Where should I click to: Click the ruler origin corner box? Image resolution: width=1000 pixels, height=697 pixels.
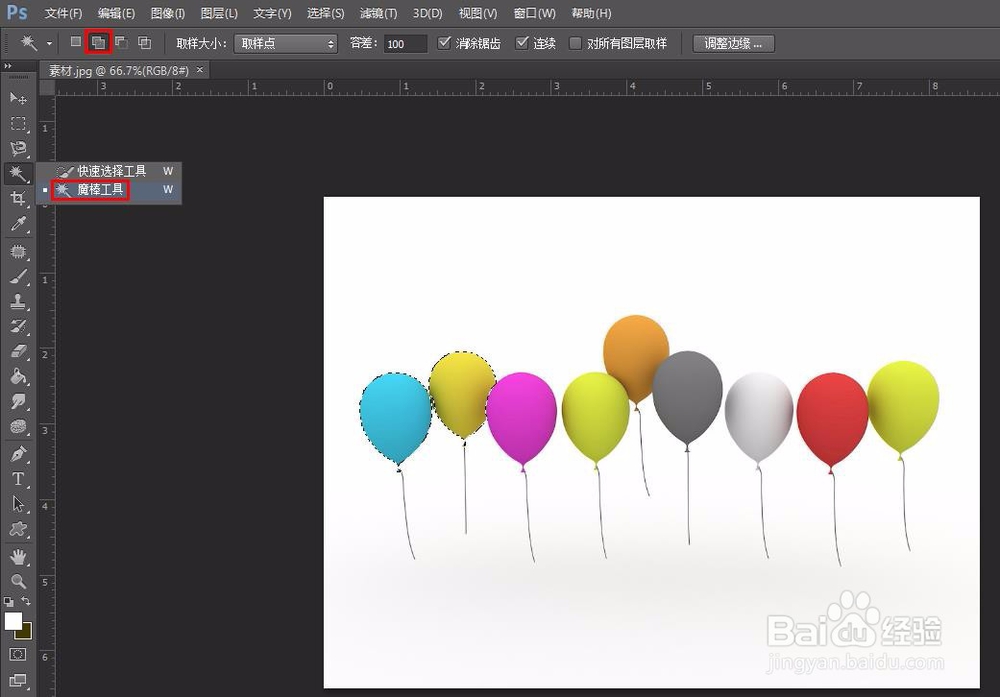pyautogui.click(x=47, y=87)
